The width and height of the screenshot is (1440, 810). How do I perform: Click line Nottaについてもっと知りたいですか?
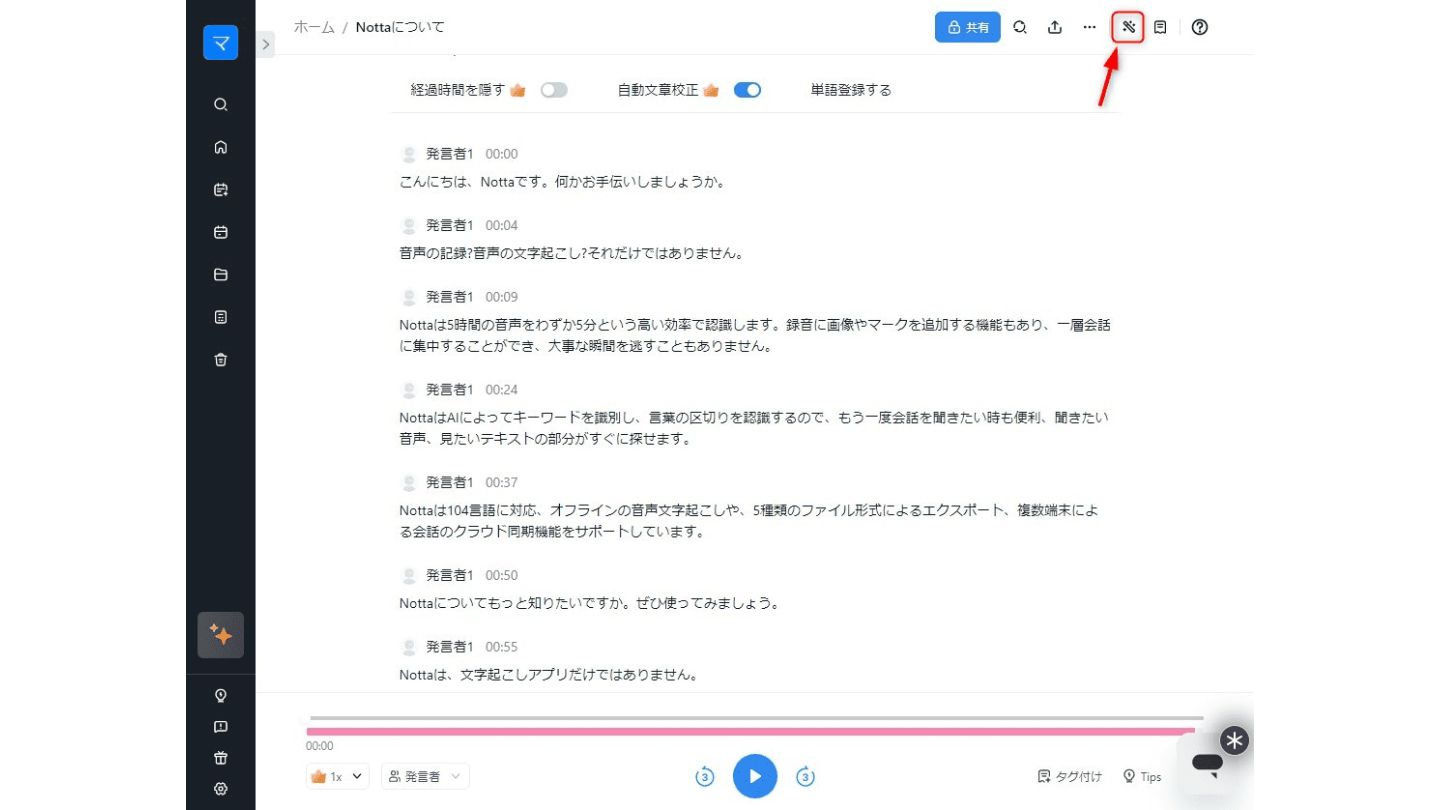[589, 604]
